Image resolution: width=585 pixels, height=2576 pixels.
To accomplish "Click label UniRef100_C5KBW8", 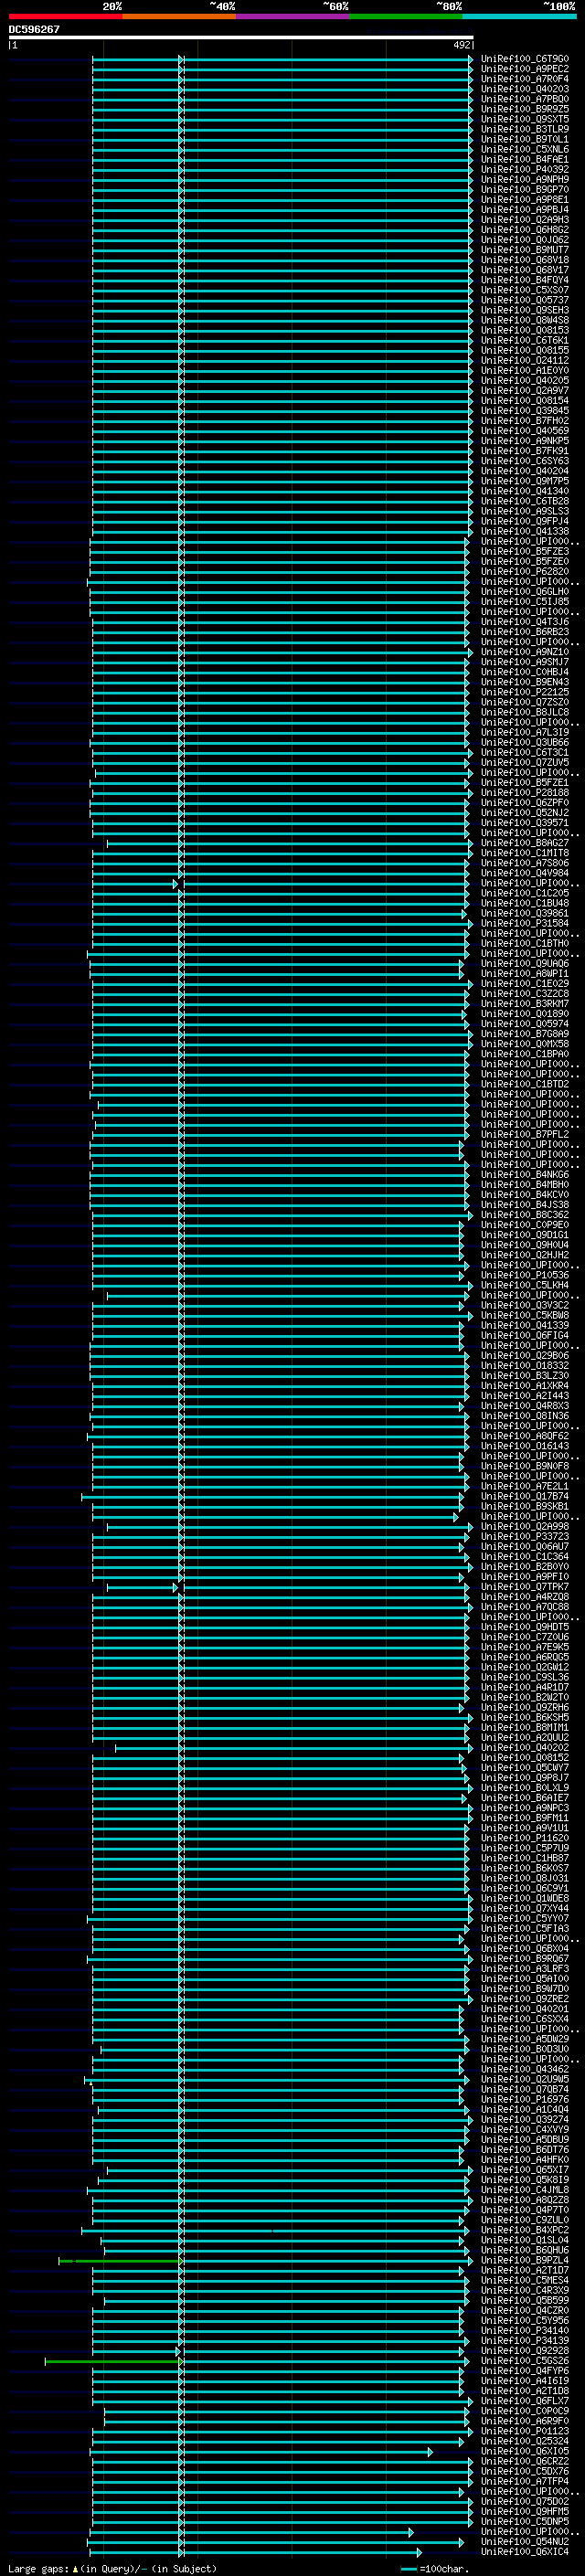I will click(525, 1315).
